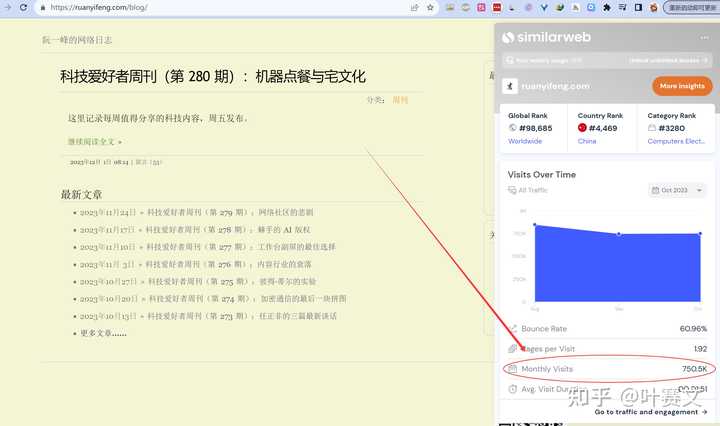Open the weekly issue 274 article link

click(x=248, y=299)
